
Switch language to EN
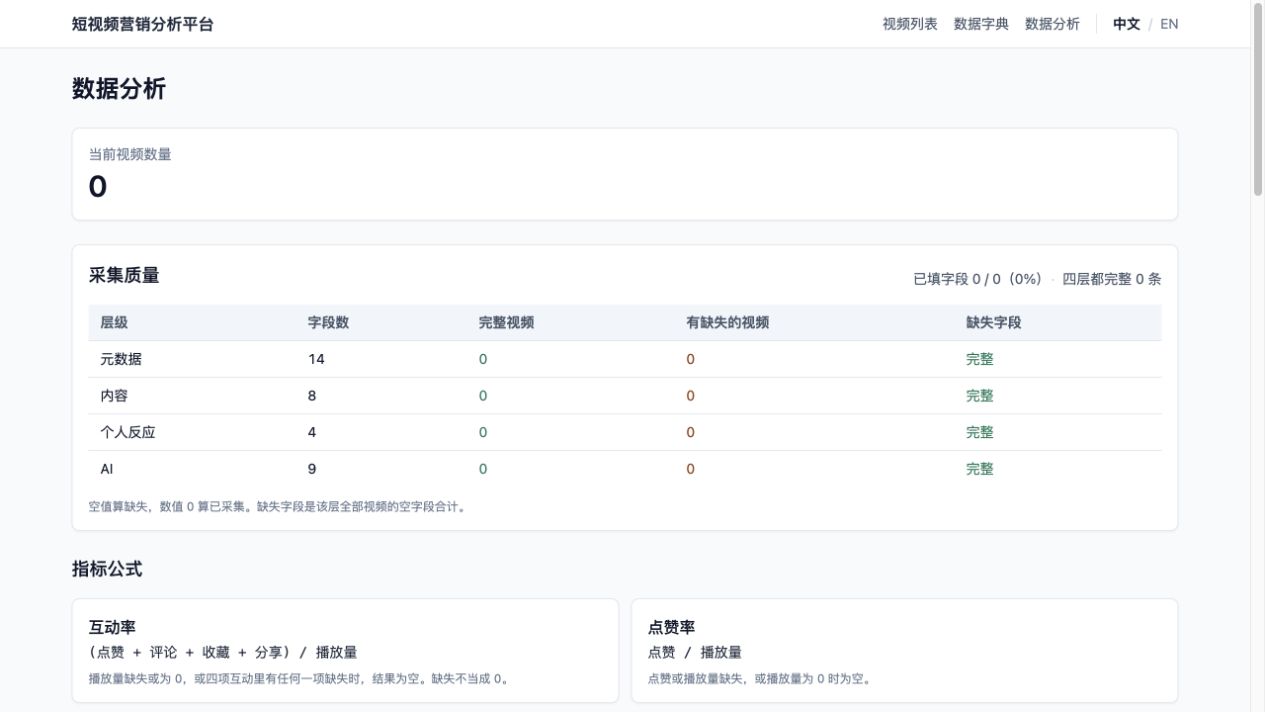coord(1169,24)
